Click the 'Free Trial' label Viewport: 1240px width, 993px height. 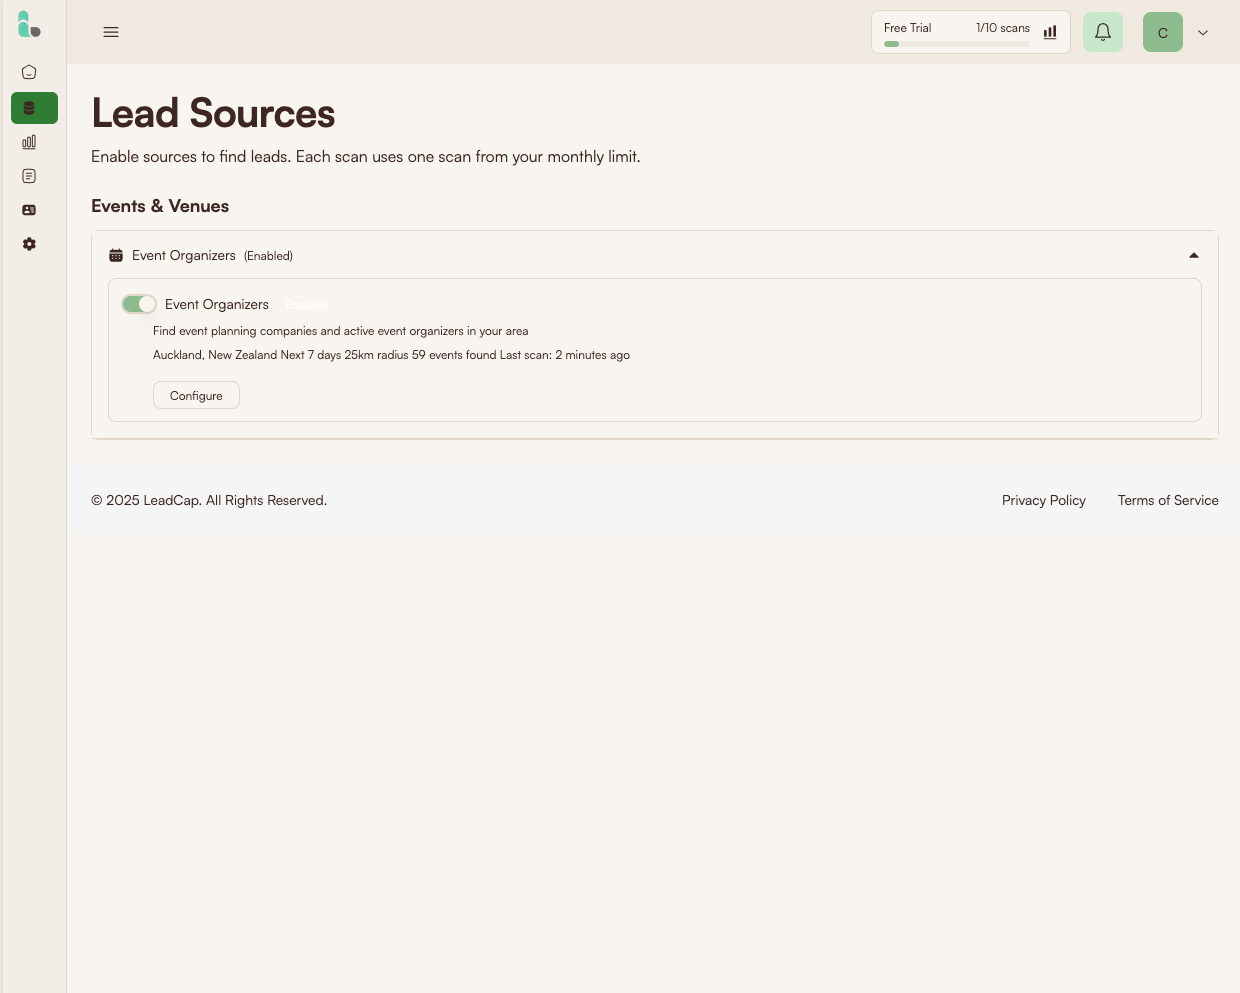[908, 28]
